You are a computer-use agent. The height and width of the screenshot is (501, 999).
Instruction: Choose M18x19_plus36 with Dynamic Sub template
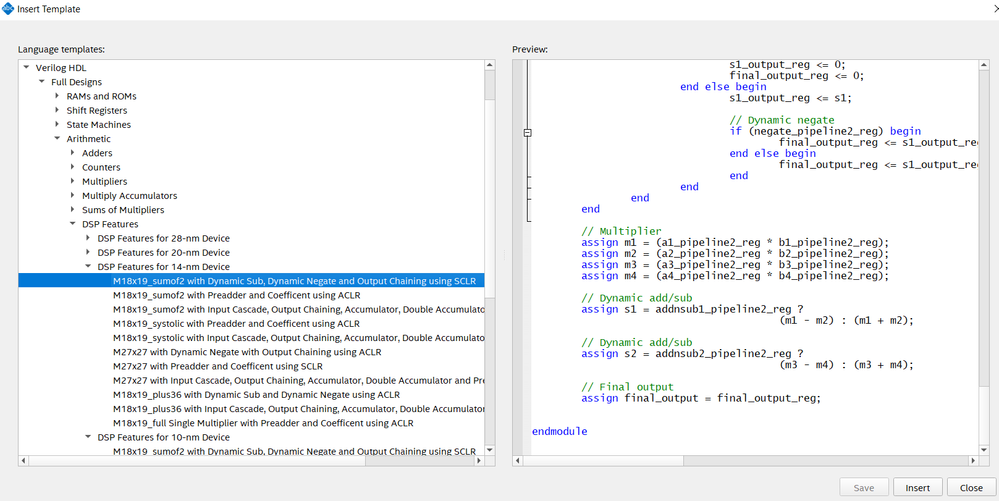256,395
